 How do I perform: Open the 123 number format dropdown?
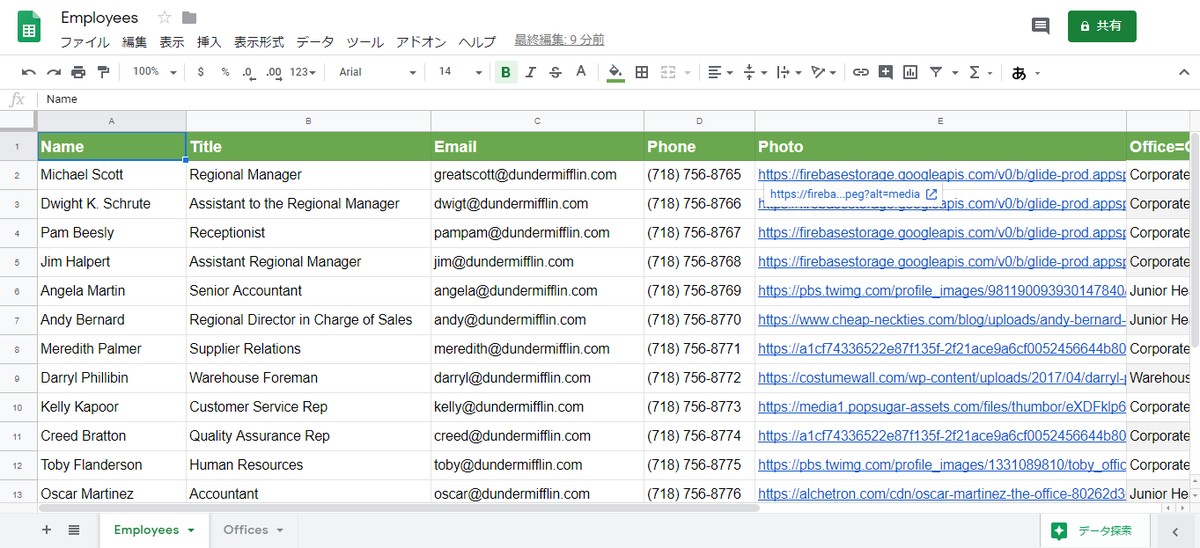[303, 72]
